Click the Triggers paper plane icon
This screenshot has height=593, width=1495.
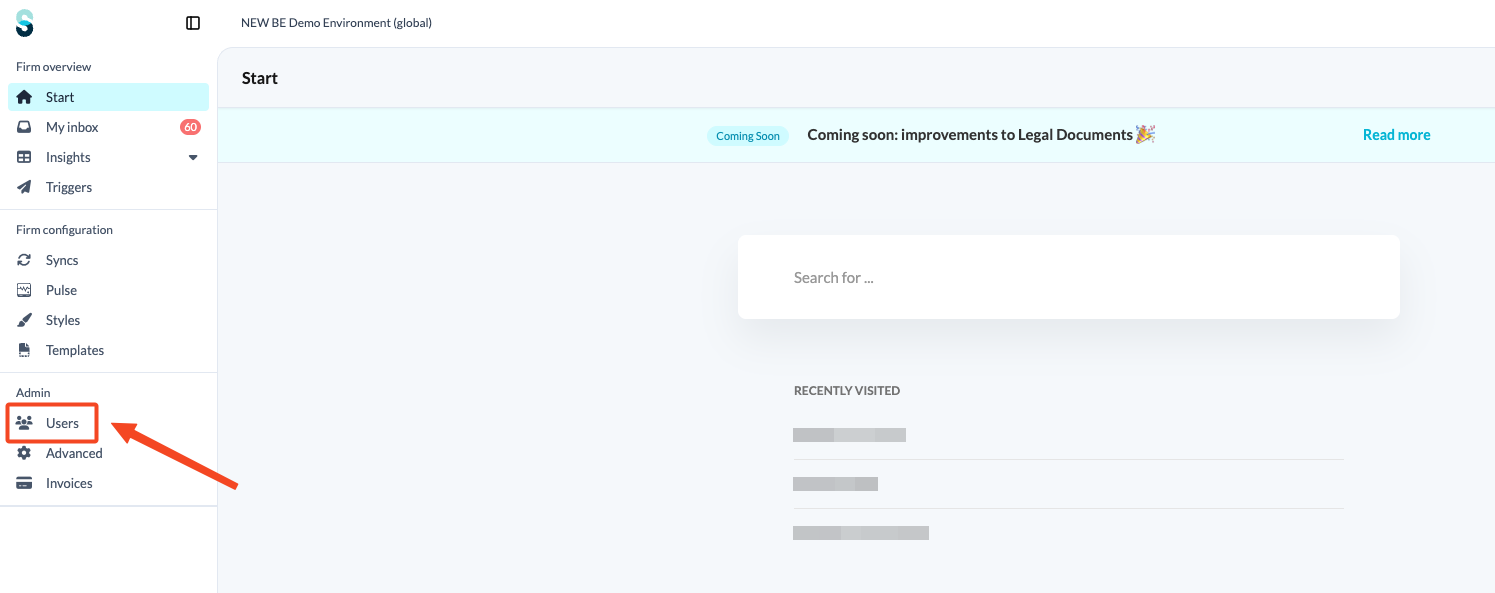click(25, 187)
